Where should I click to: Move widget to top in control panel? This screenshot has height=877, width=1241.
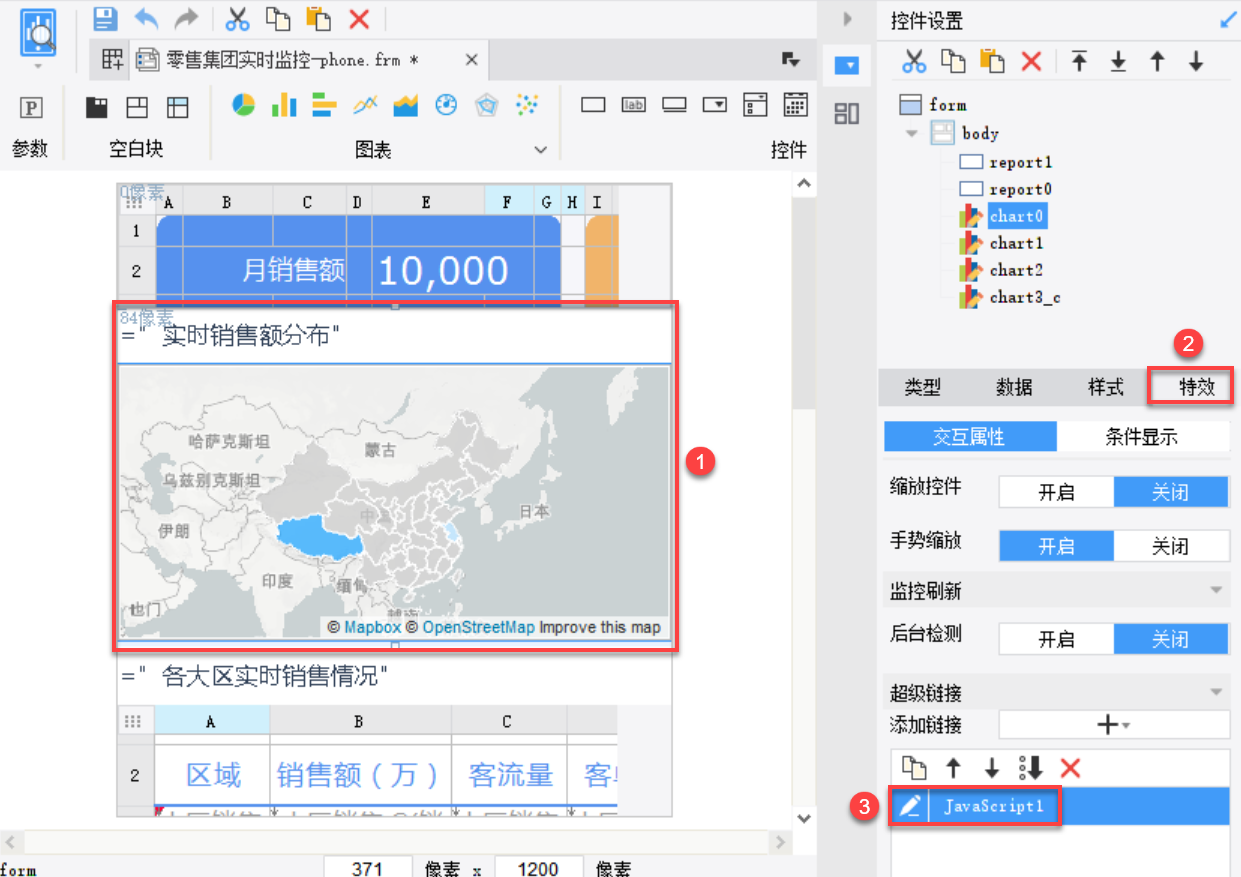(x=1079, y=62)
